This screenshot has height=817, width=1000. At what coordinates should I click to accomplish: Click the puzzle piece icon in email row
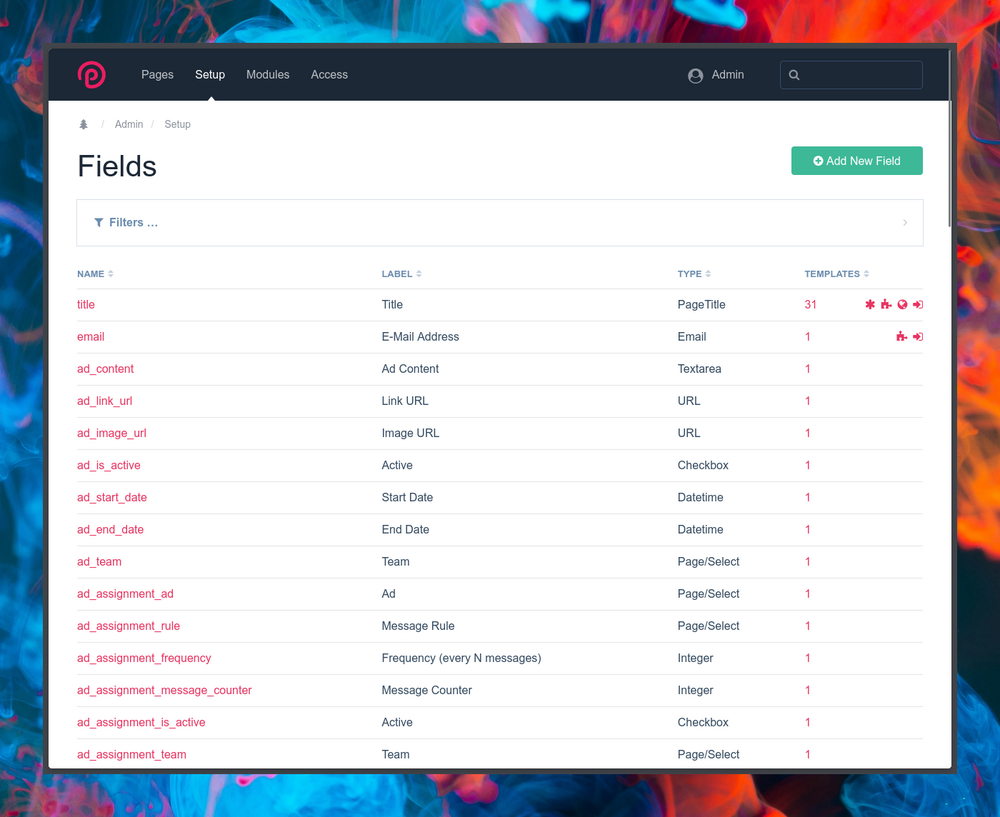pos(902,337)
